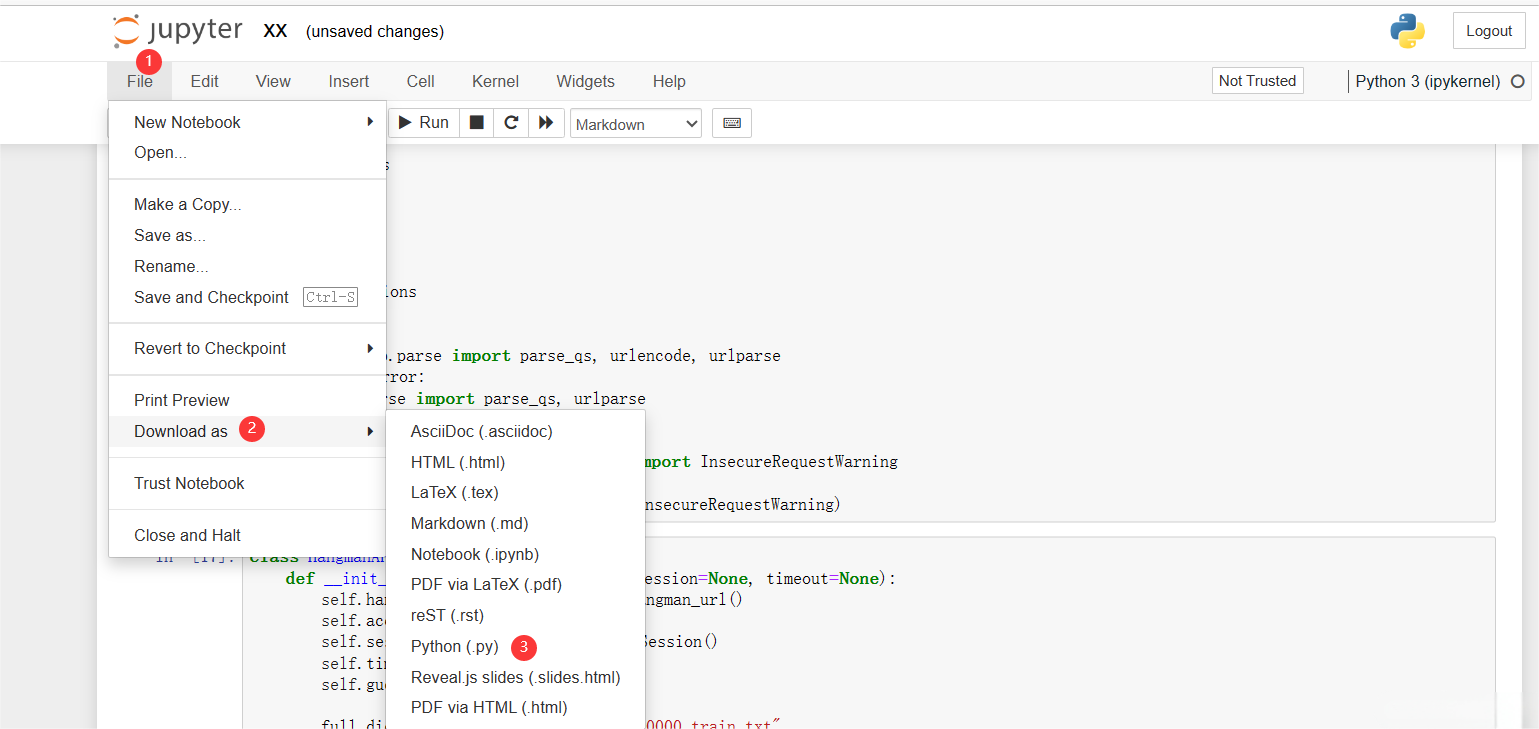The height and width of the screenshot is (729, 1539).
Task: Open the File menu
Action: pos(140,81)
